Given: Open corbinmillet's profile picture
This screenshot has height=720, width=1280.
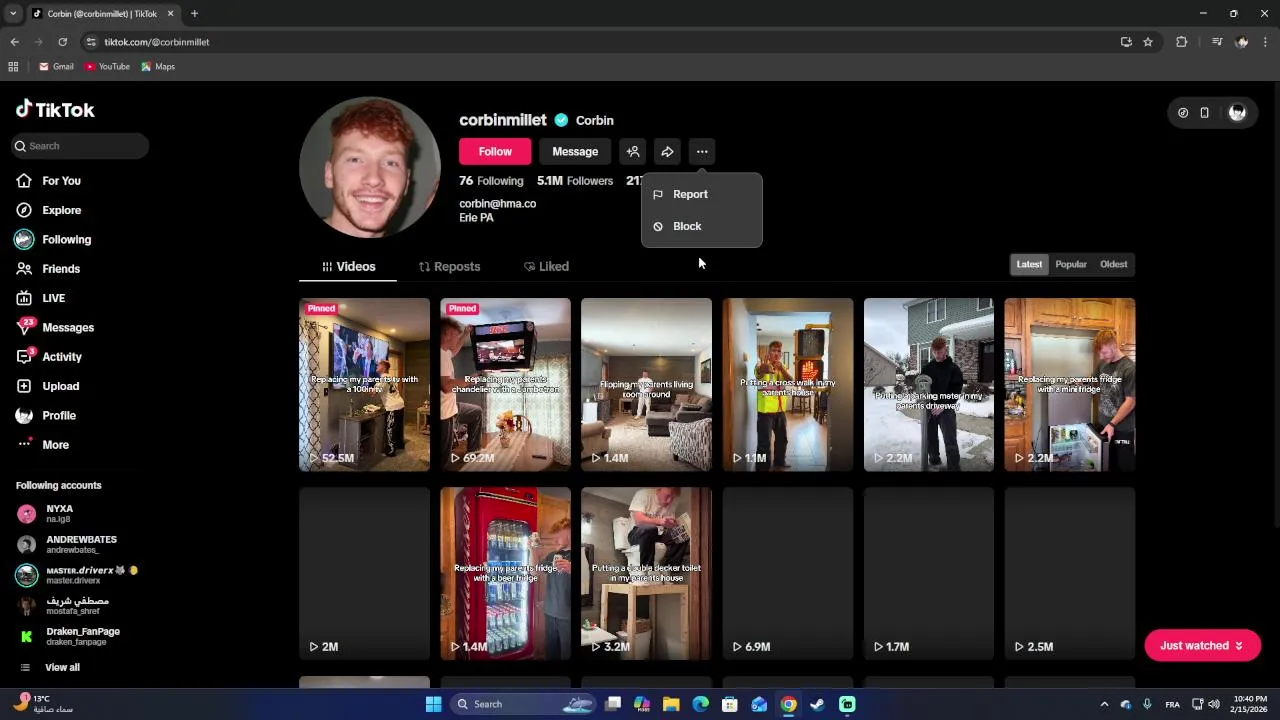Looking at the screenshot, I should point(370,167).
